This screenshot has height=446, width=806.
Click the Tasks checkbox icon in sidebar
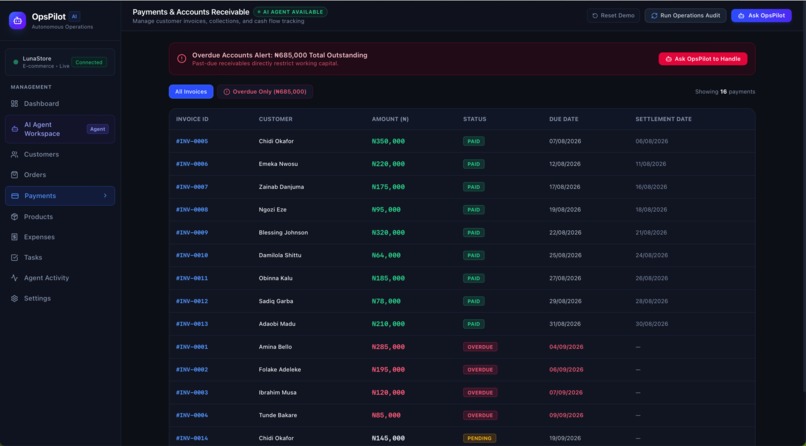point(14,257)
